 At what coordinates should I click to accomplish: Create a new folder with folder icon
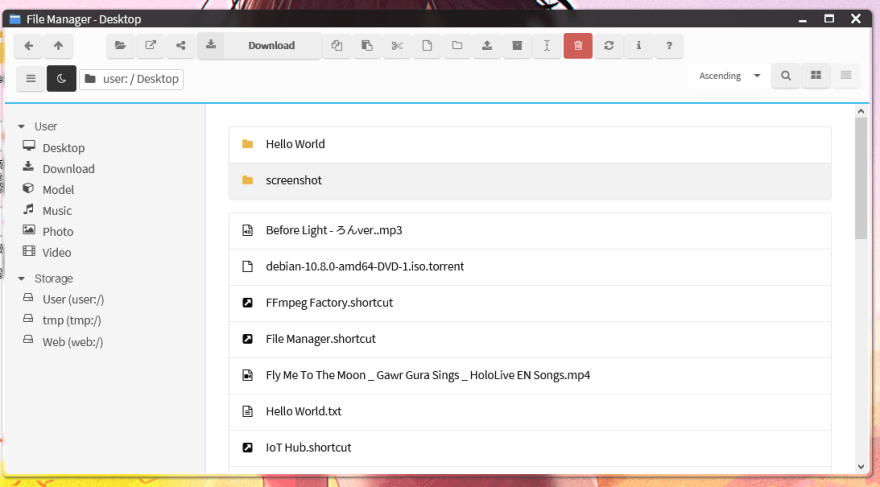[x=457, y=45]
